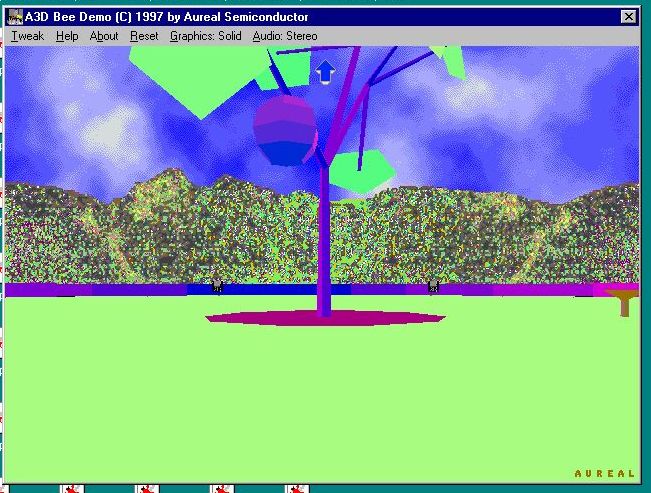Open the Tweak menu
This screenshot has width=651, height=493.
(27, 36)
